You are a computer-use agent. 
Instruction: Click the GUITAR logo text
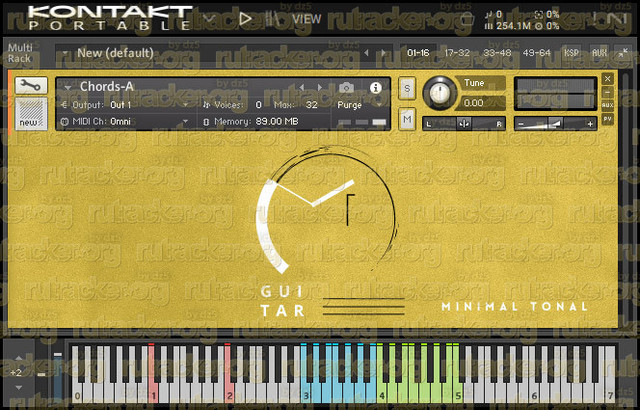pyautogui.click(x=282, y=301)
